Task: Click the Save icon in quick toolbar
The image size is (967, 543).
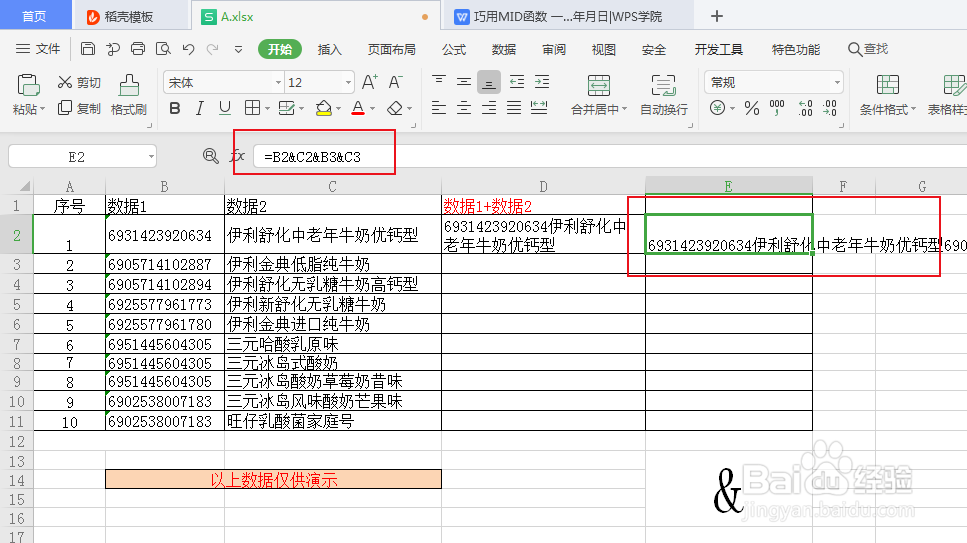Action: tap(88, 49)
